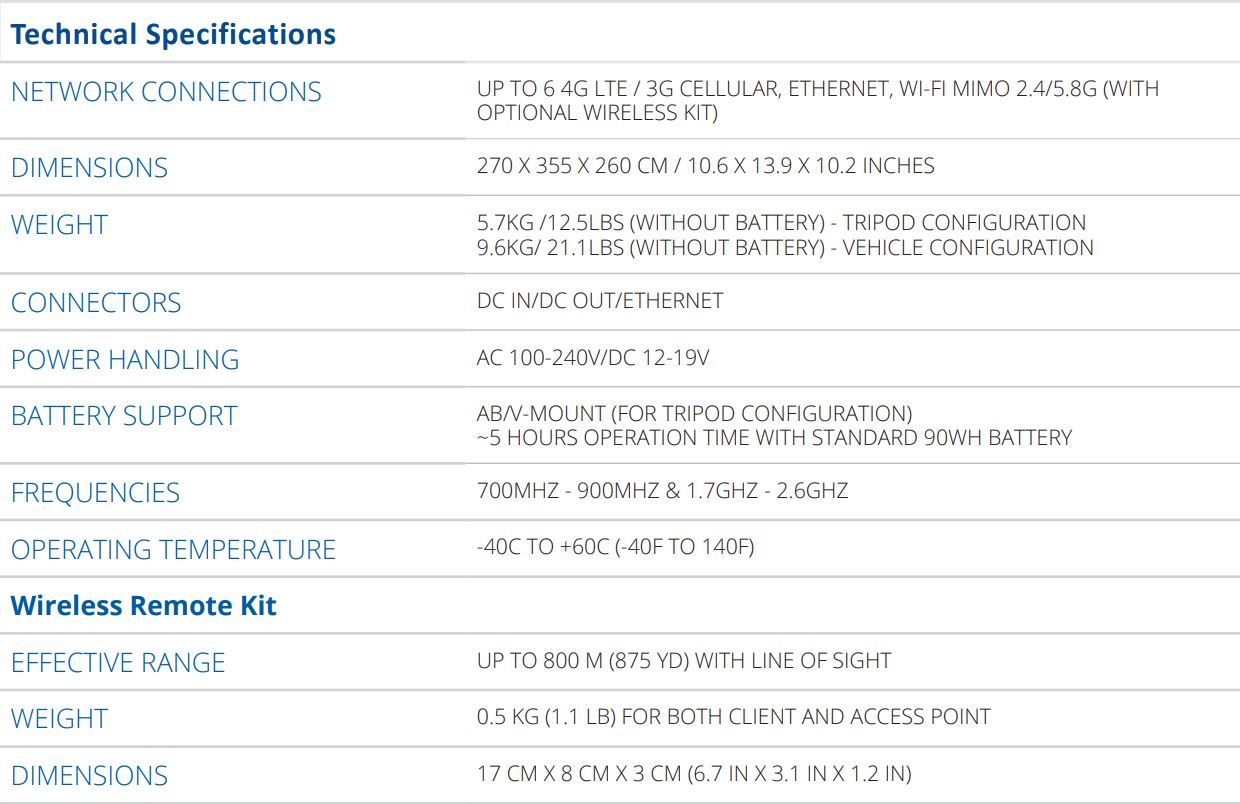Click the NETWORK CONNECTIONS row label

pos(166,92)
